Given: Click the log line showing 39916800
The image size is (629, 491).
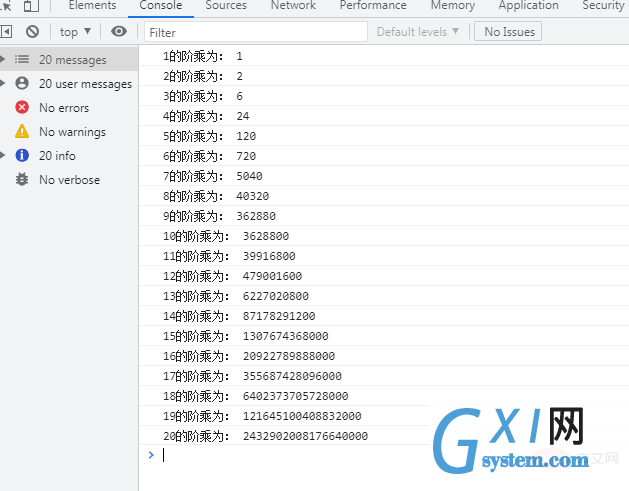Looking at the screenshot, I should 384,256.
